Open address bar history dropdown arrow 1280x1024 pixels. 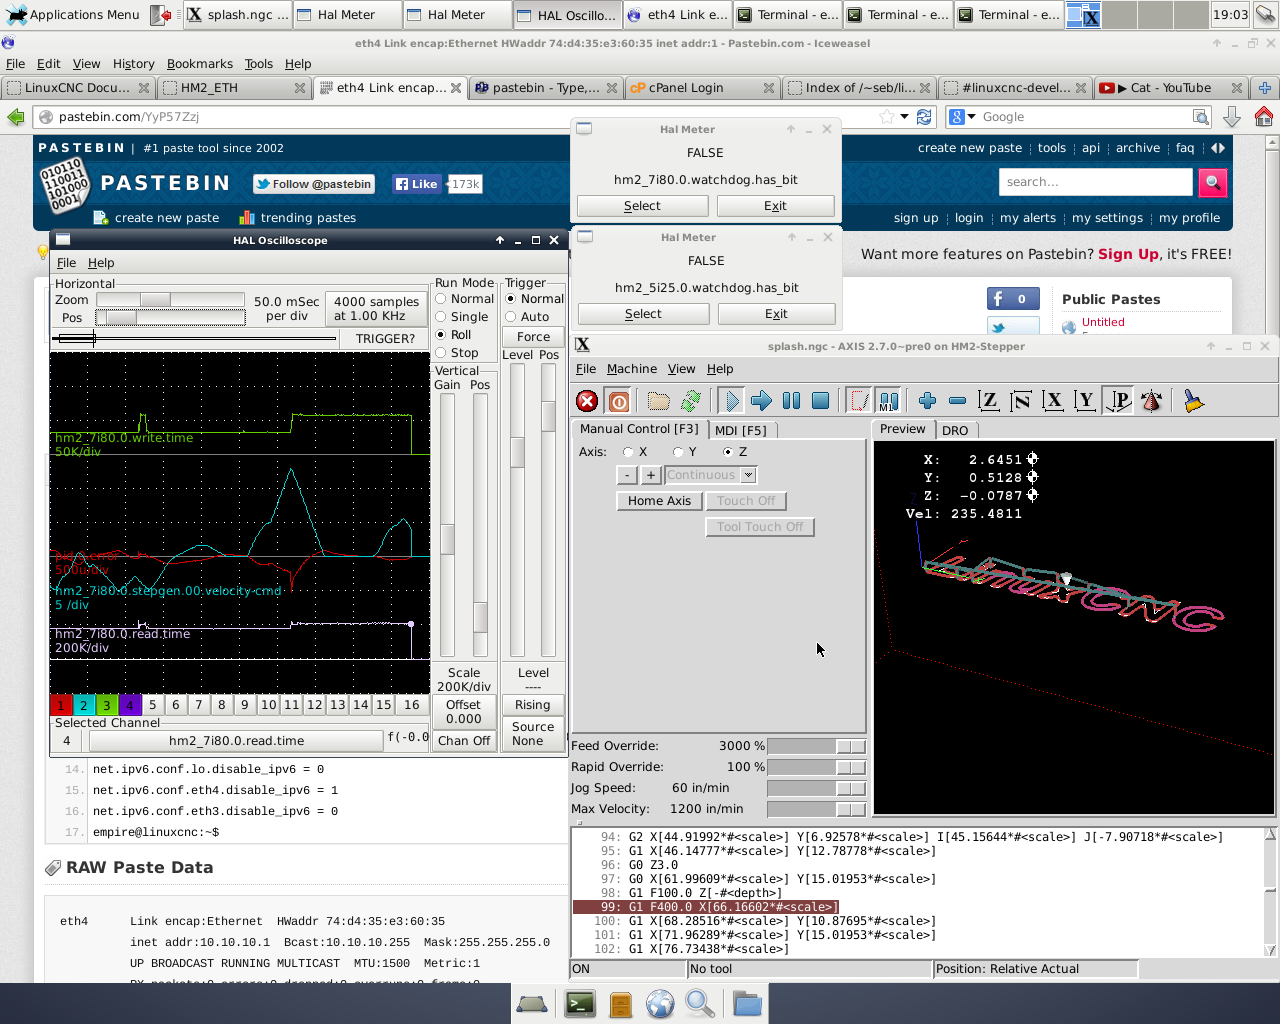(x=904, y=117)
